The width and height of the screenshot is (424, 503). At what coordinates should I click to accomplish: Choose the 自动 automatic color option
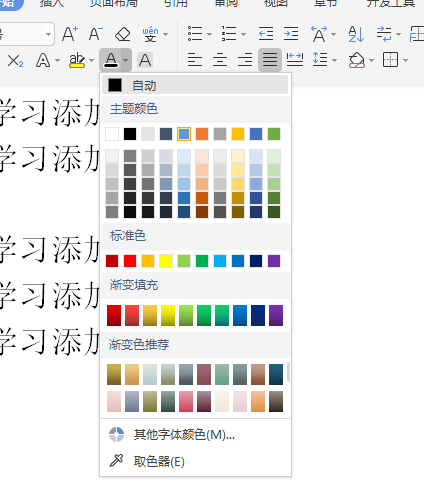[195, 85]
